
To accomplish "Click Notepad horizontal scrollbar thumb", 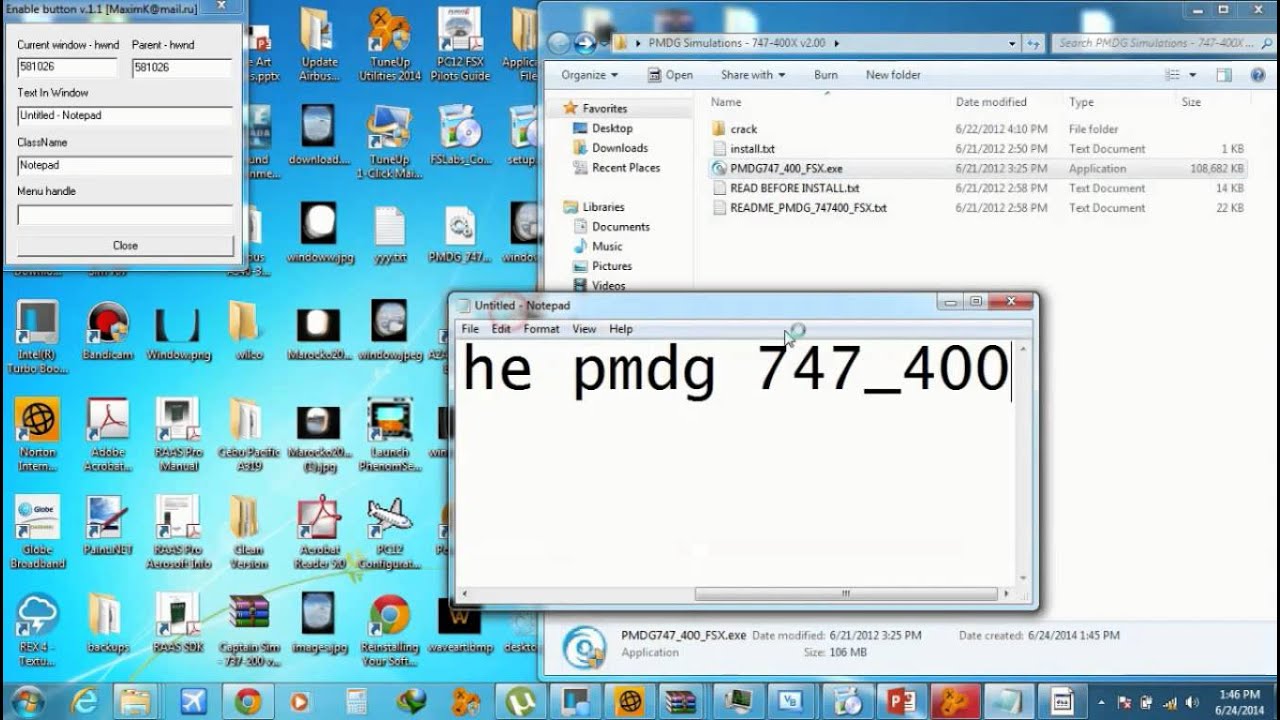I will click(x=845, y=593).
